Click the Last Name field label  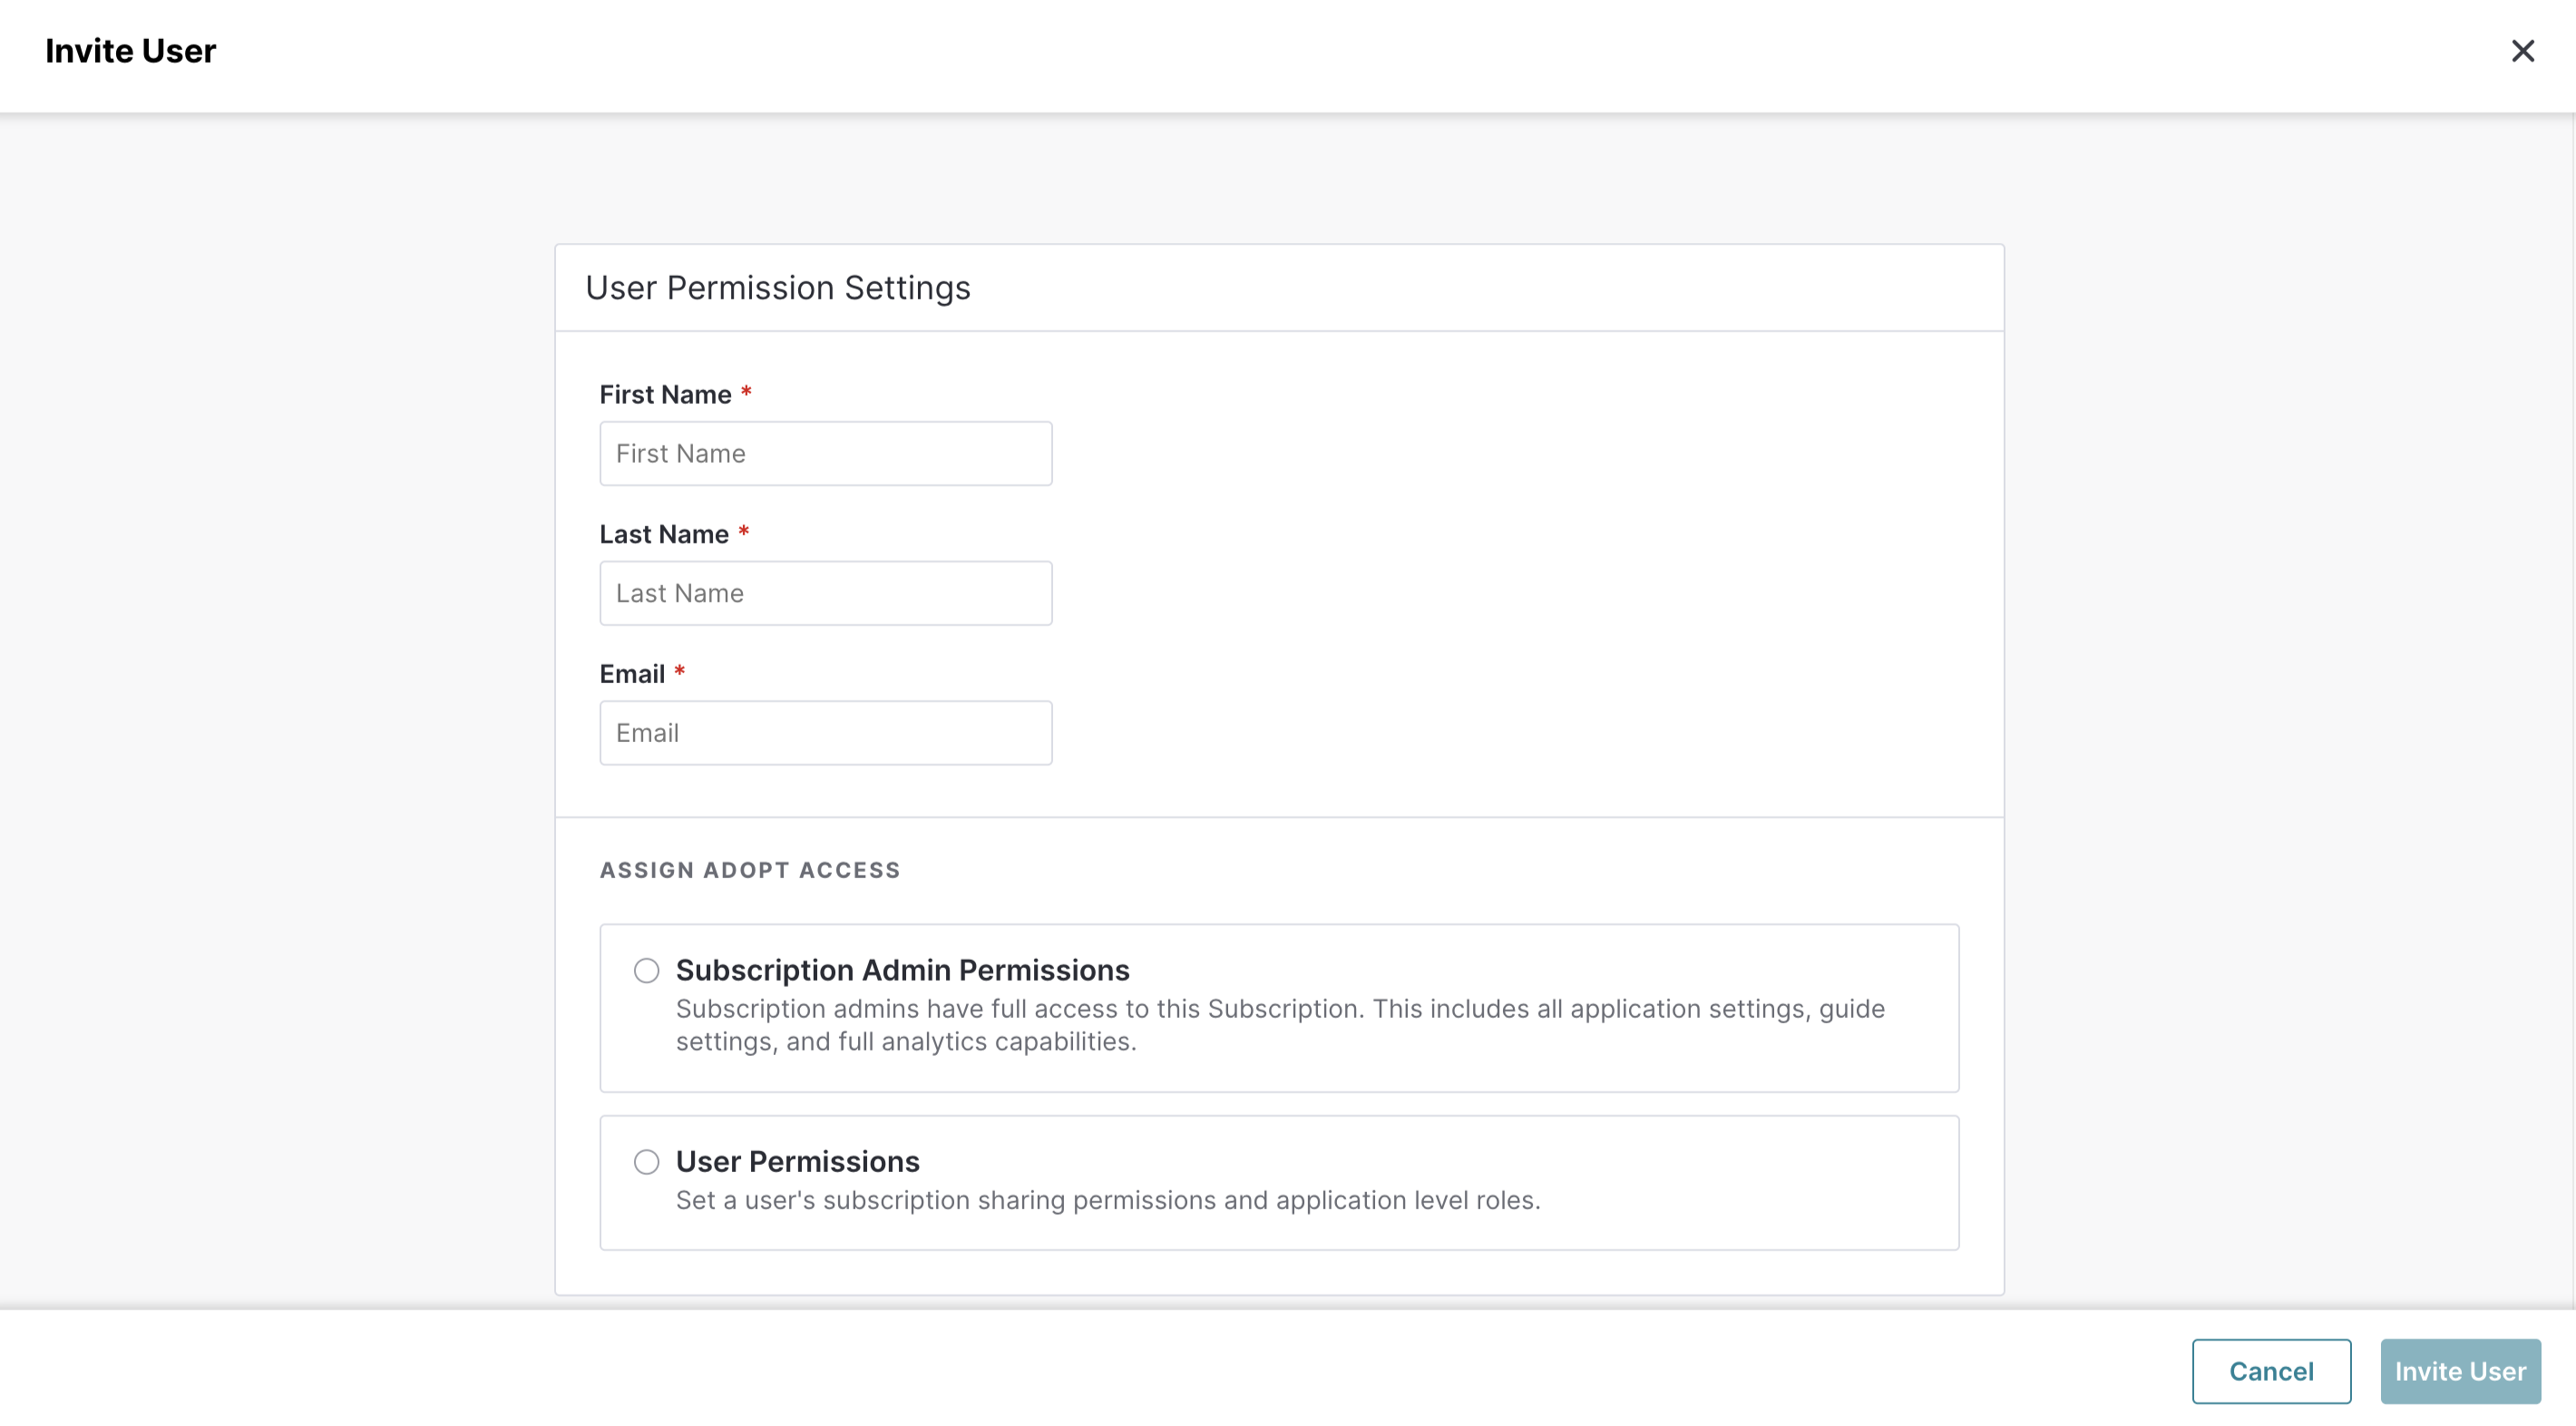coord(664,535)
